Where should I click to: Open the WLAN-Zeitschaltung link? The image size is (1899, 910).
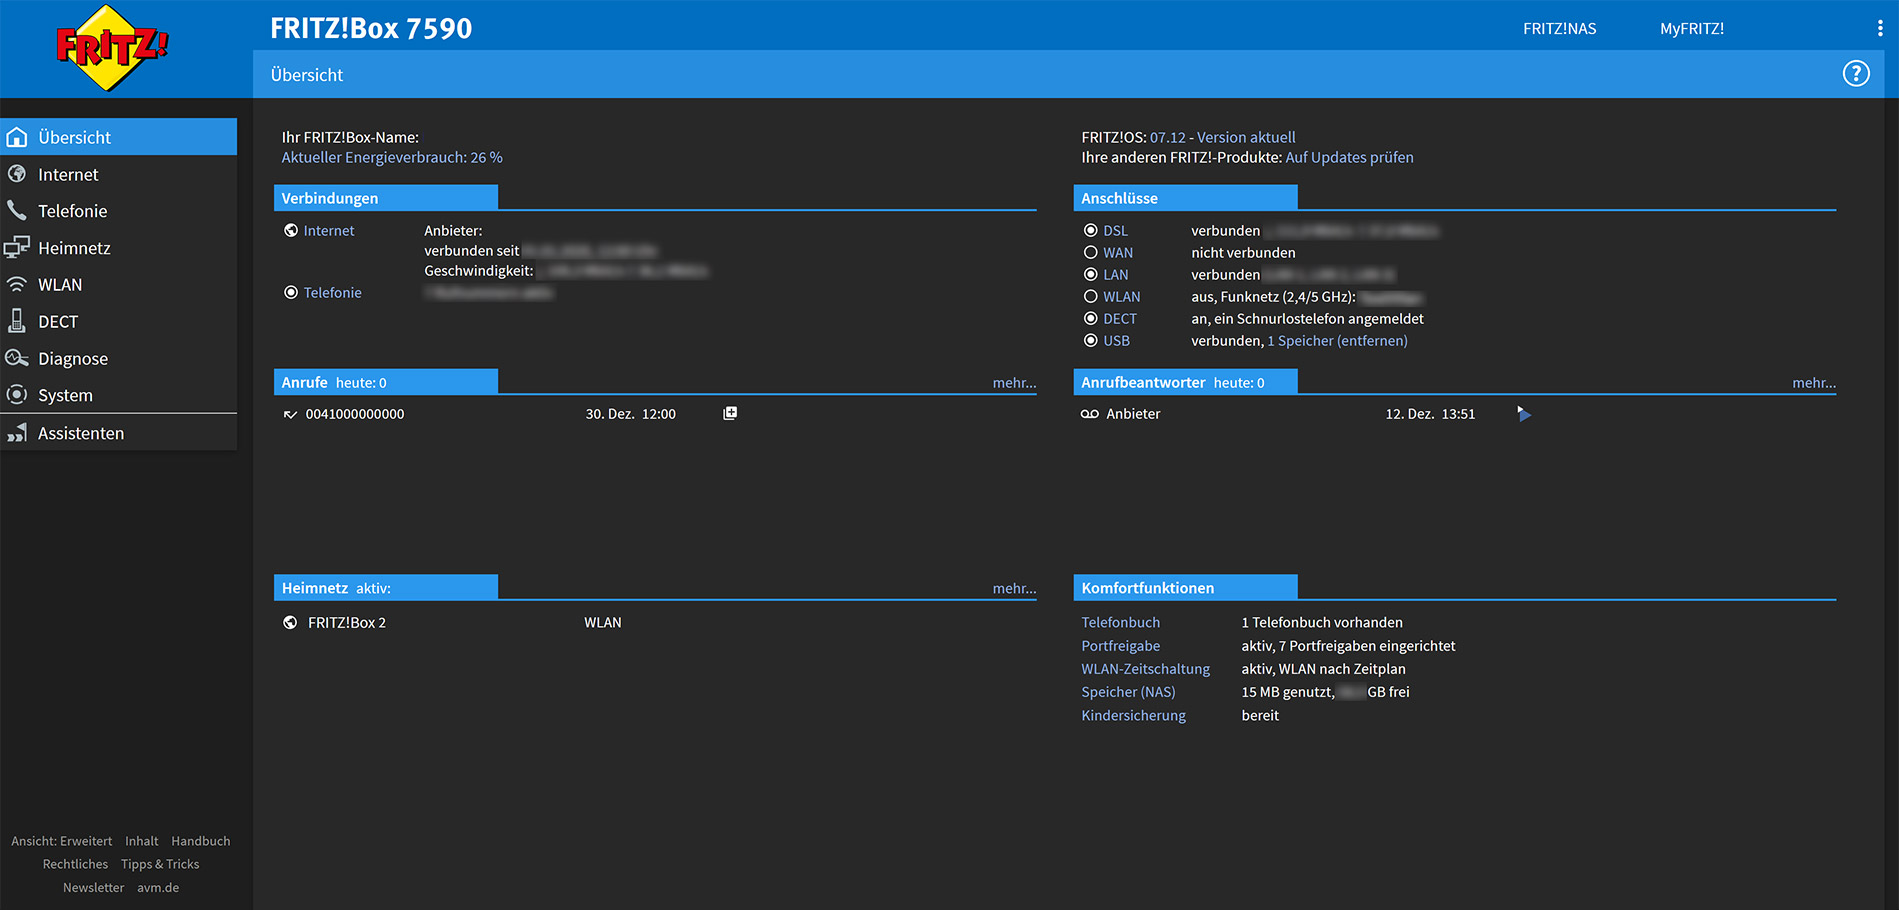click(1145, 669)
